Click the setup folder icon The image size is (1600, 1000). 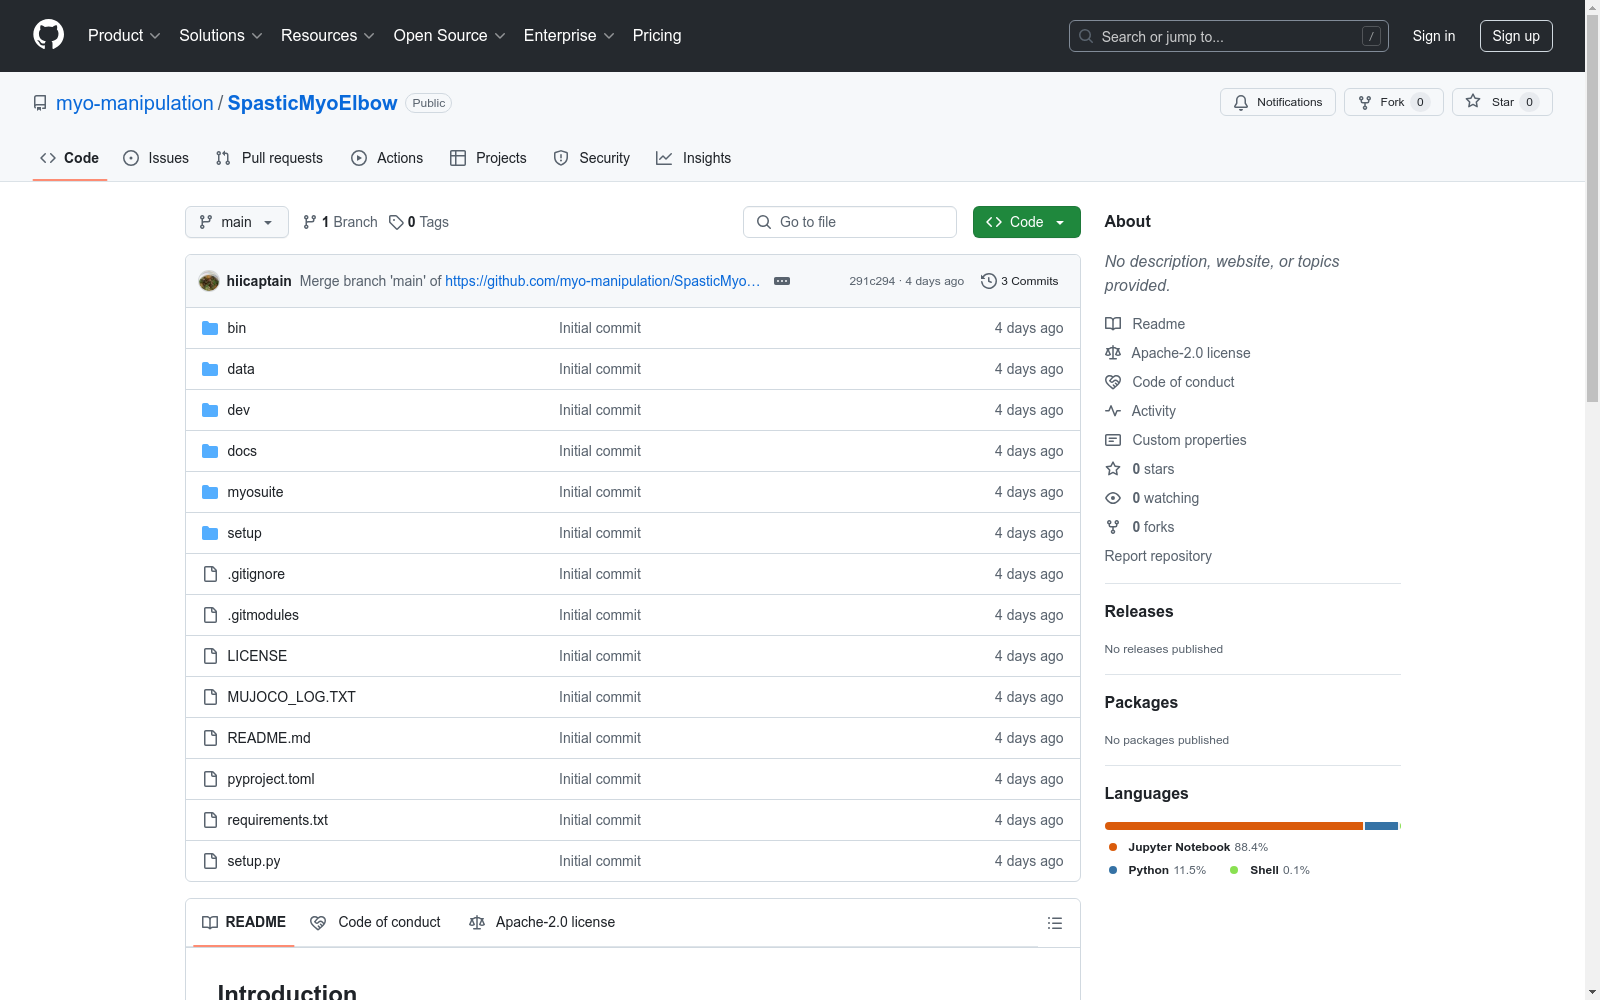(210, 533)
